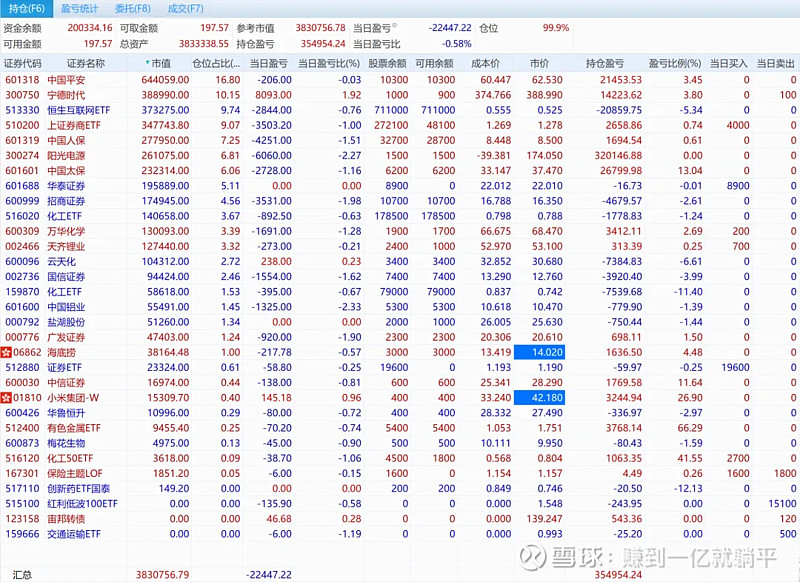Click the 当日盈亏比(%) column header

pos(329,64)
